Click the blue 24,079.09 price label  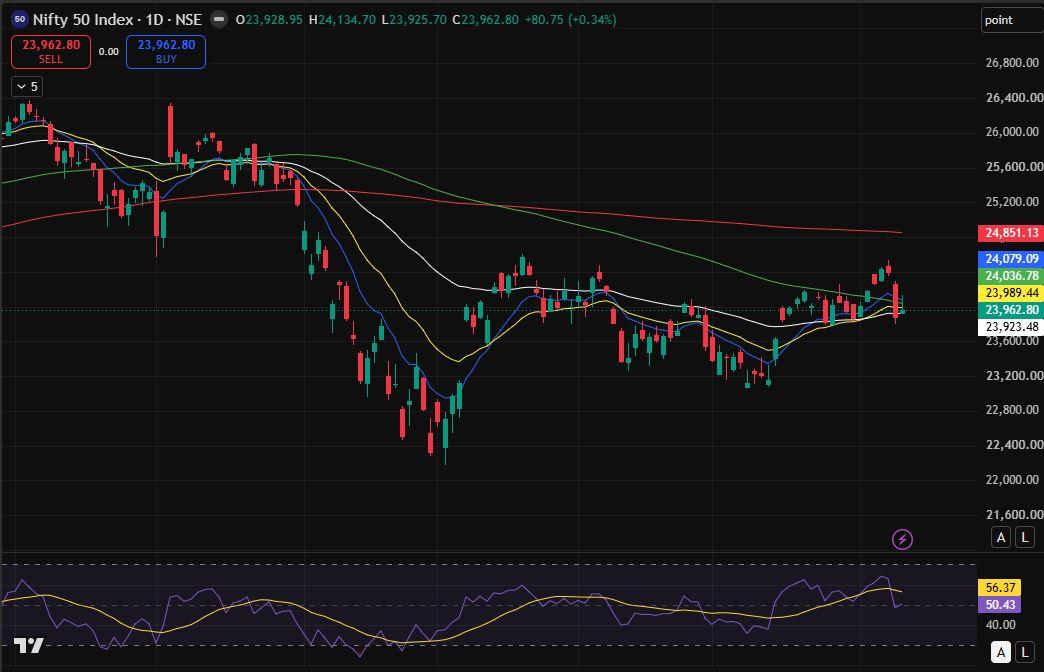1011,258
